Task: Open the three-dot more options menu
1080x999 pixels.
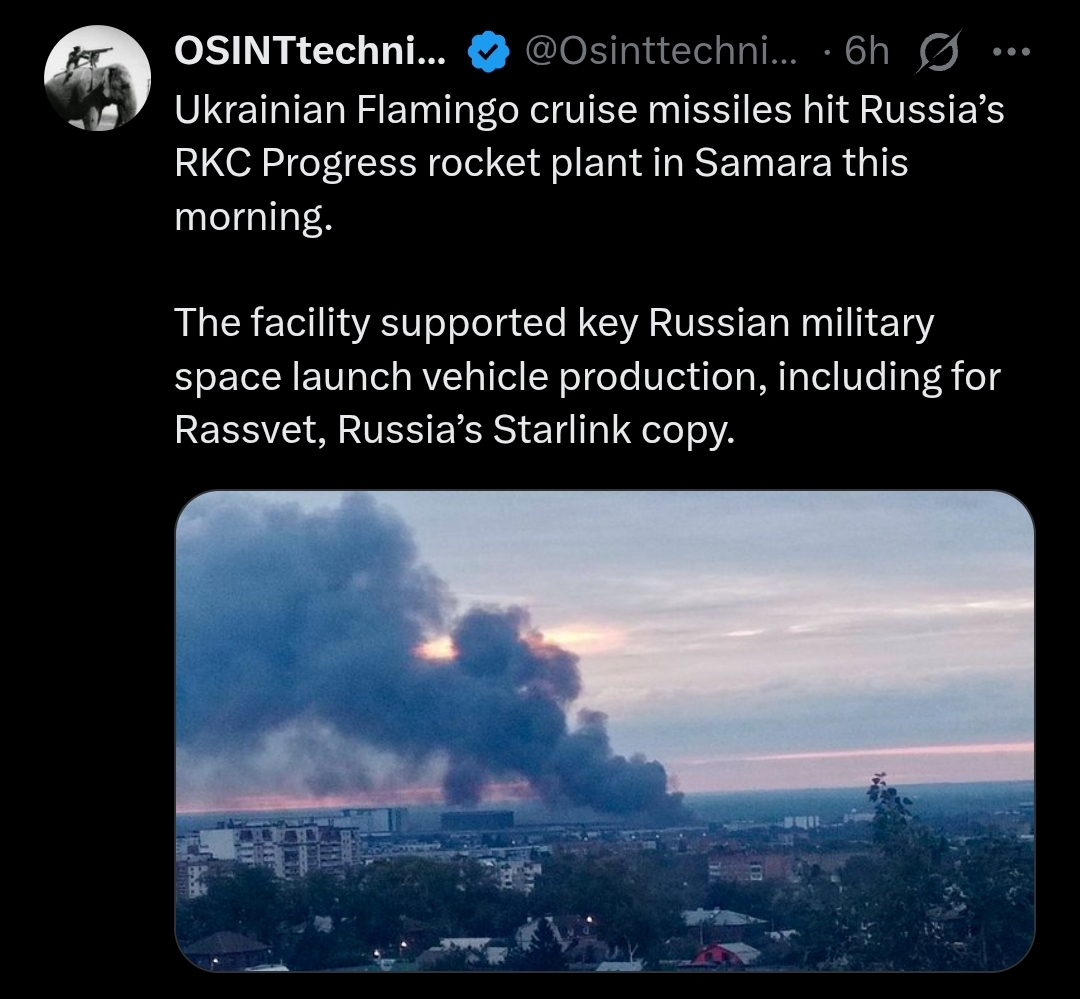Action: tap(1011, 52)
